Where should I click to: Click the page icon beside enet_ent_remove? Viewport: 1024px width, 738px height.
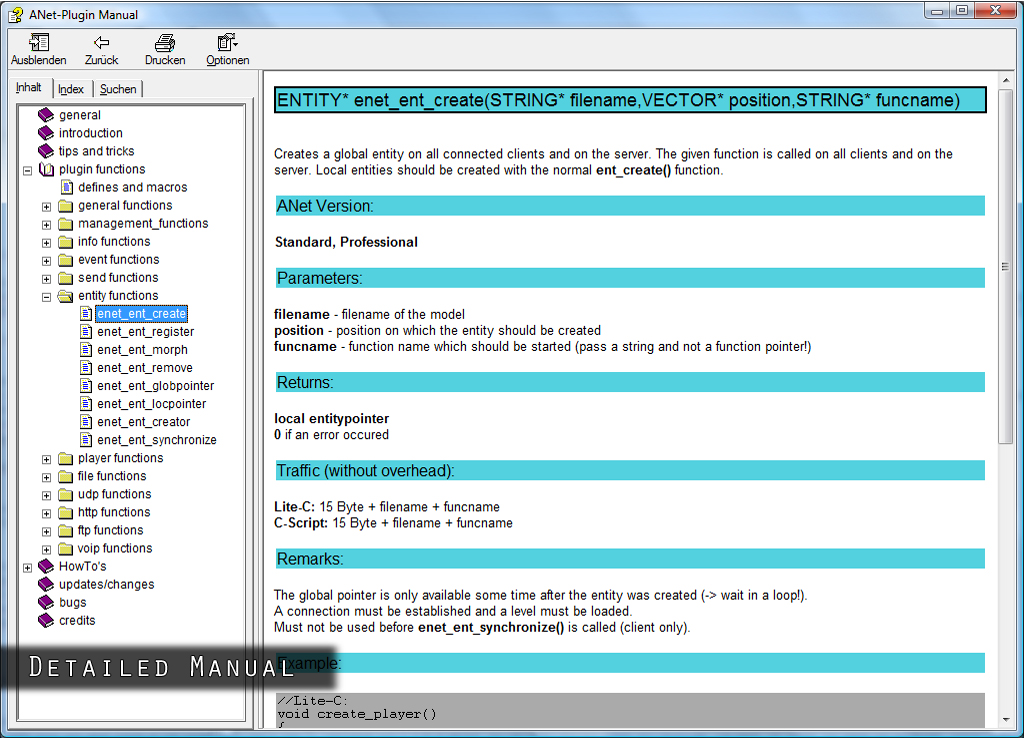click(86, 368)
